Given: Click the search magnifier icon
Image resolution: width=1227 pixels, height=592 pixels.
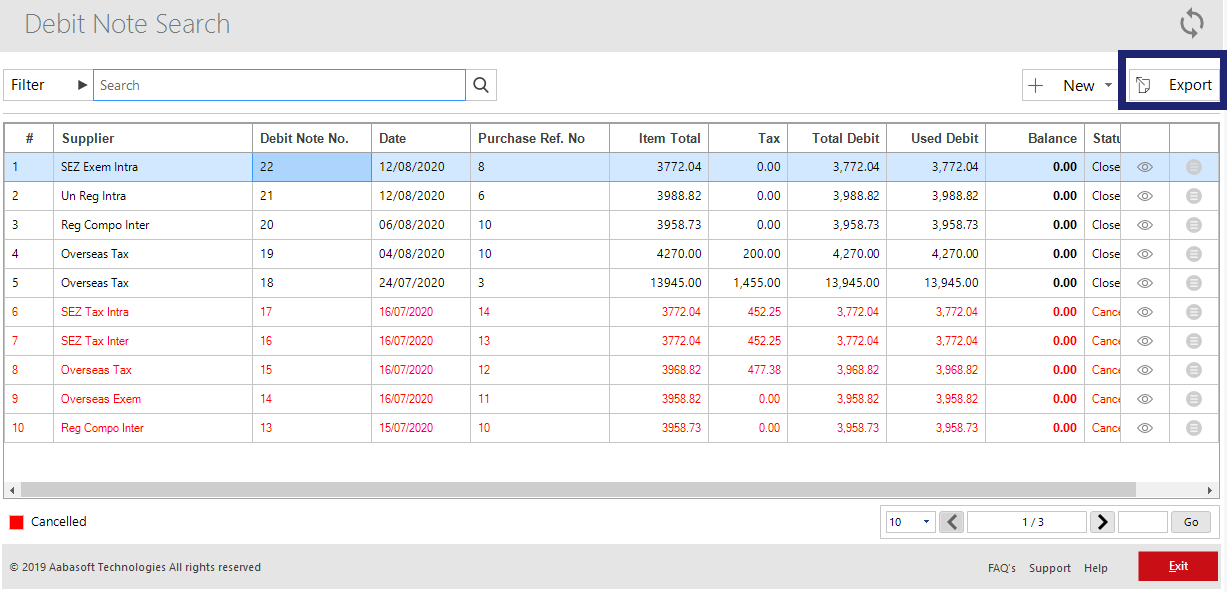Looking at the screenshot, I should click(x=480, y=84).
